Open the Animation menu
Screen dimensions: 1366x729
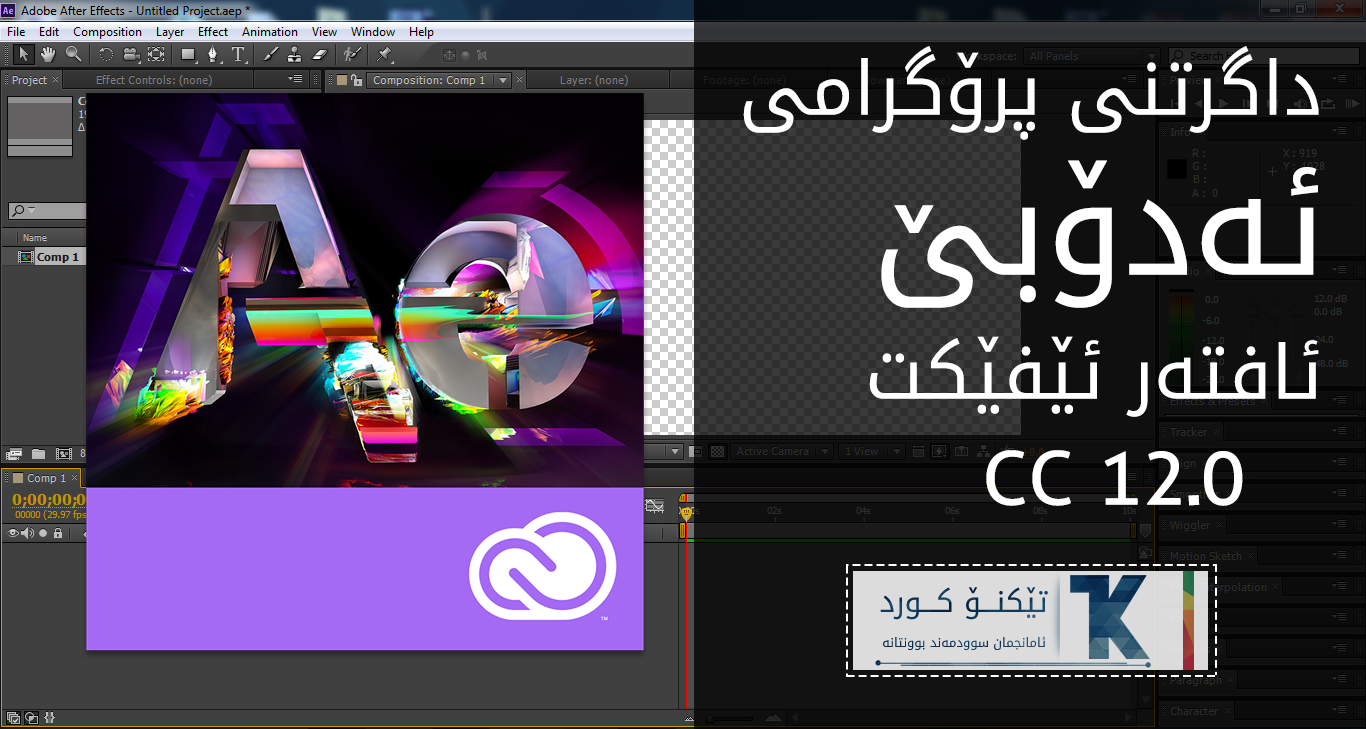click(270, 32)
